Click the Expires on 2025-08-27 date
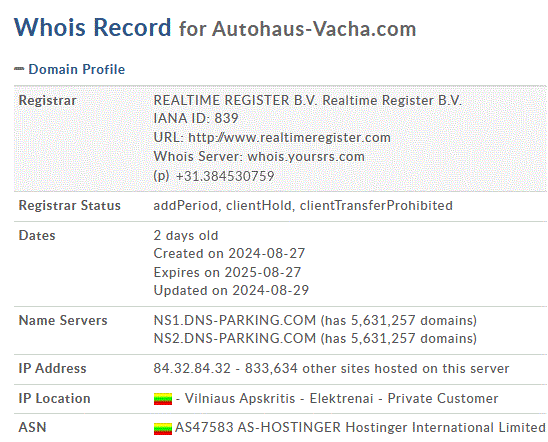 pyautogui.click(x=227, y=272)
